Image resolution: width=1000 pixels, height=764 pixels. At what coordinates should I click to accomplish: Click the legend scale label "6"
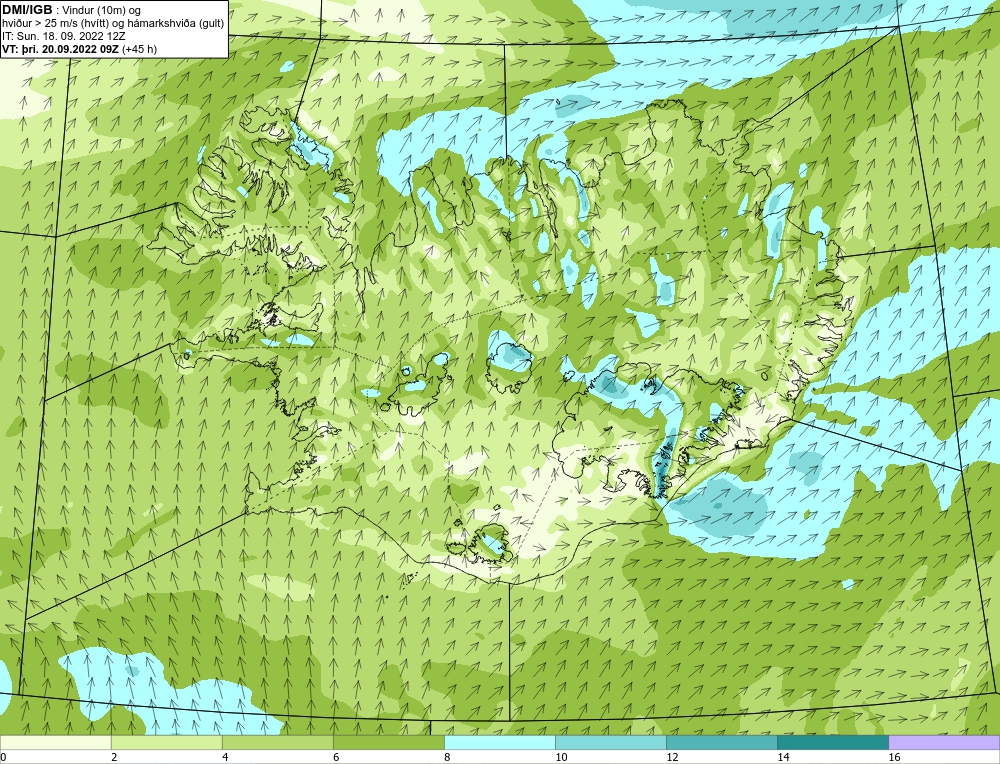tap(336, 757)
